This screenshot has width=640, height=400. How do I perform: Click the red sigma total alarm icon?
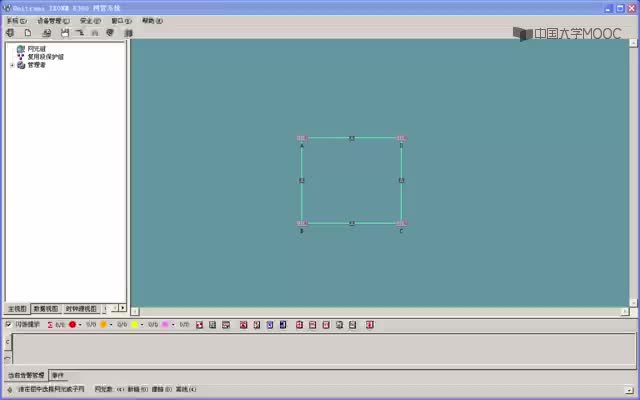[50, 325]
